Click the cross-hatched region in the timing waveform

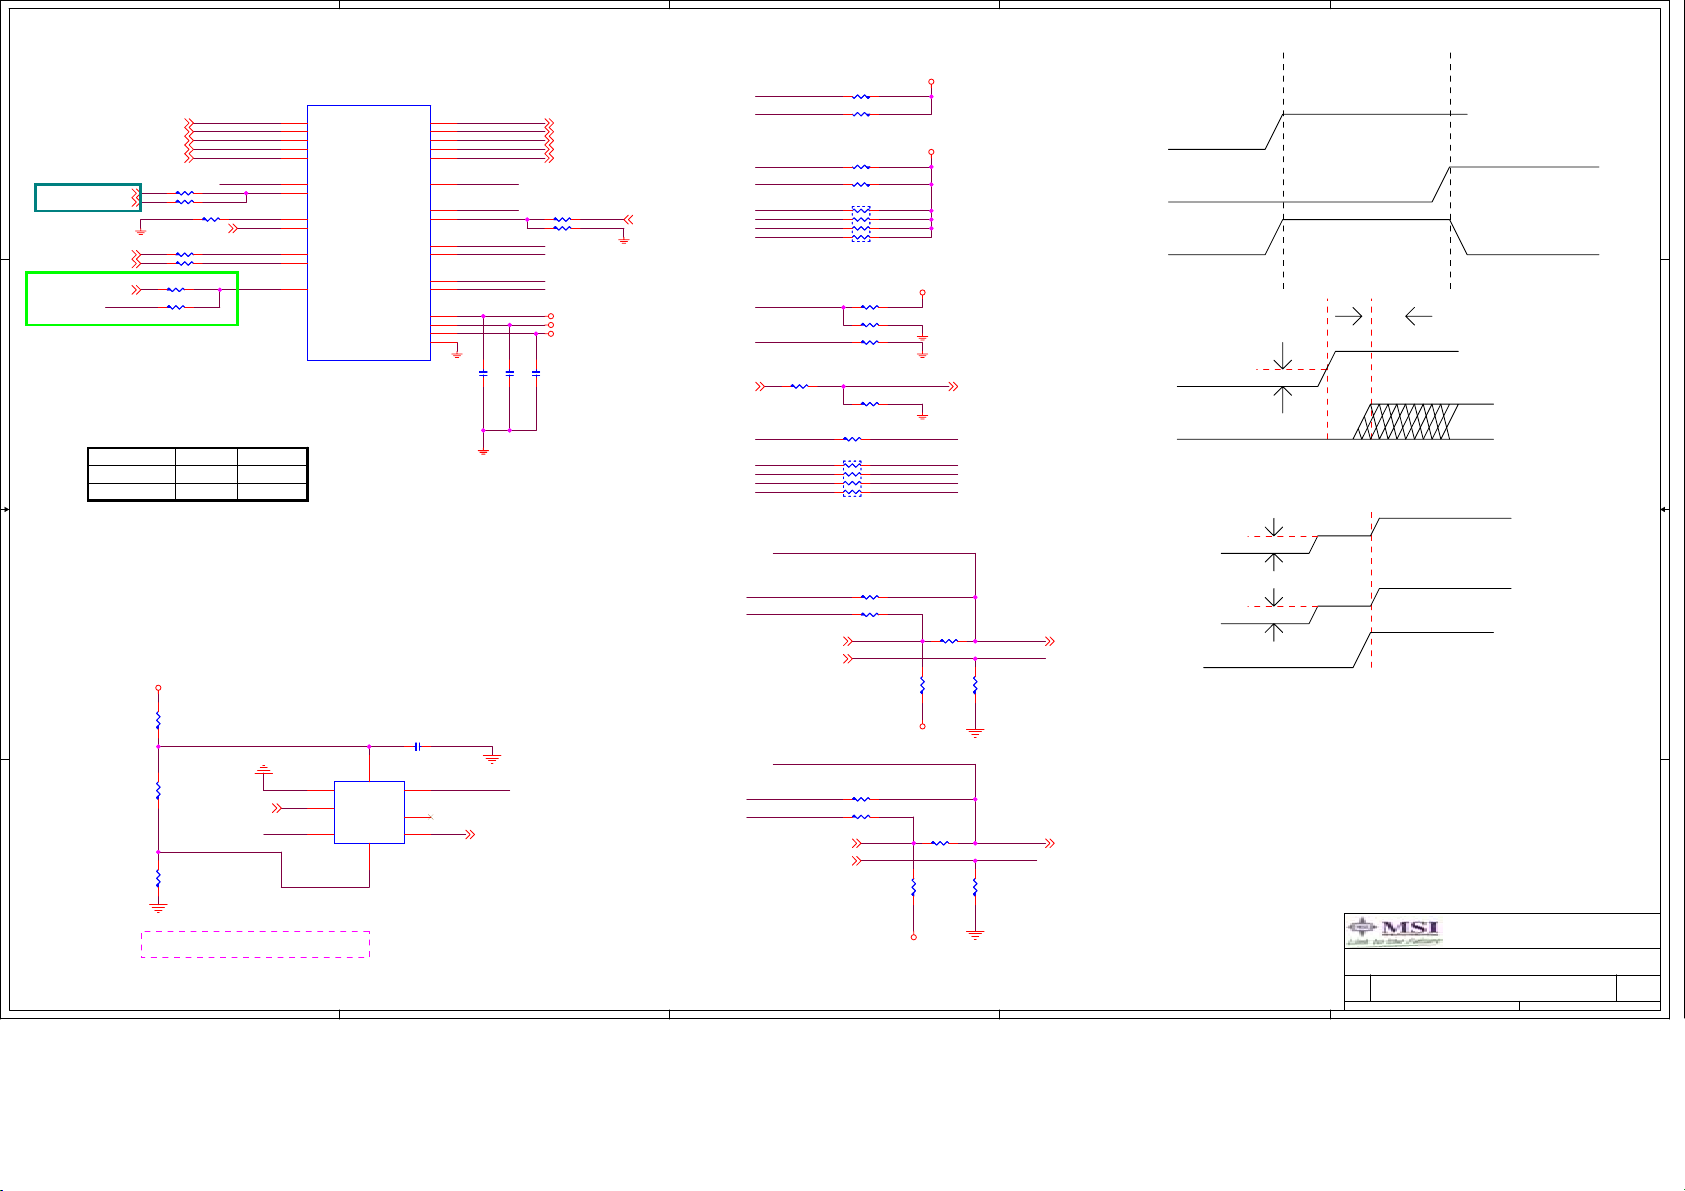[1407, 421]
